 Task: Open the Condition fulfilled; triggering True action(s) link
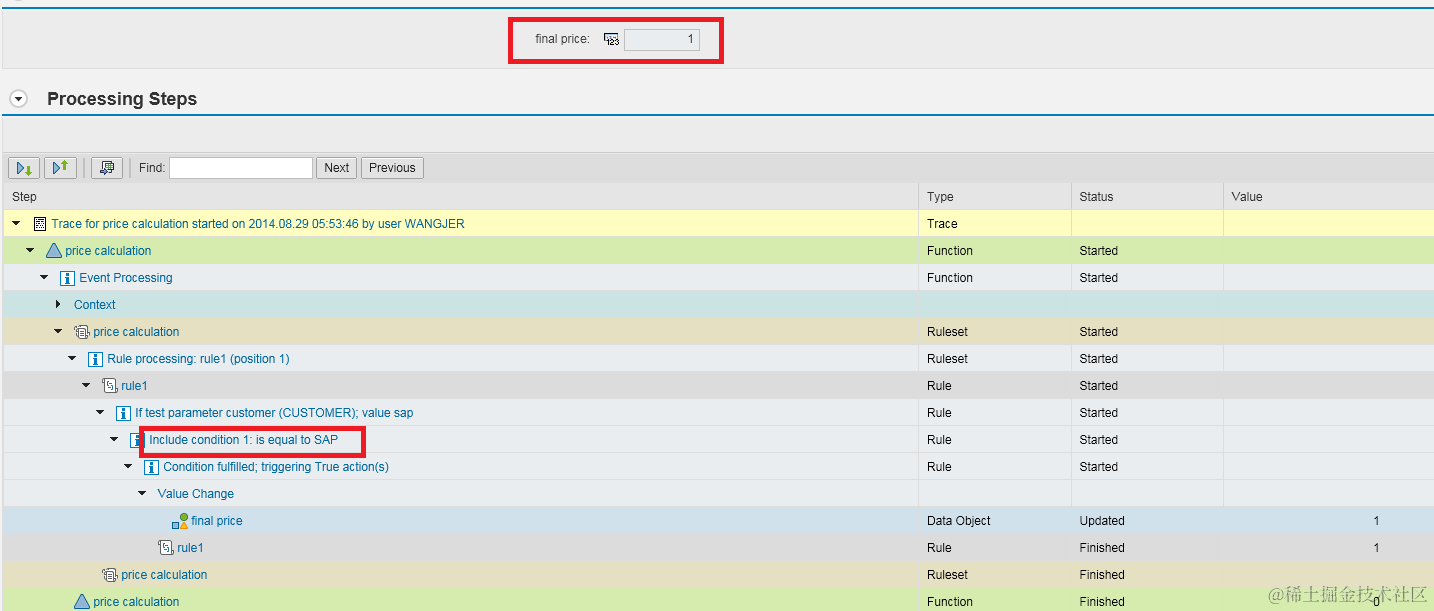coord(276,467)
